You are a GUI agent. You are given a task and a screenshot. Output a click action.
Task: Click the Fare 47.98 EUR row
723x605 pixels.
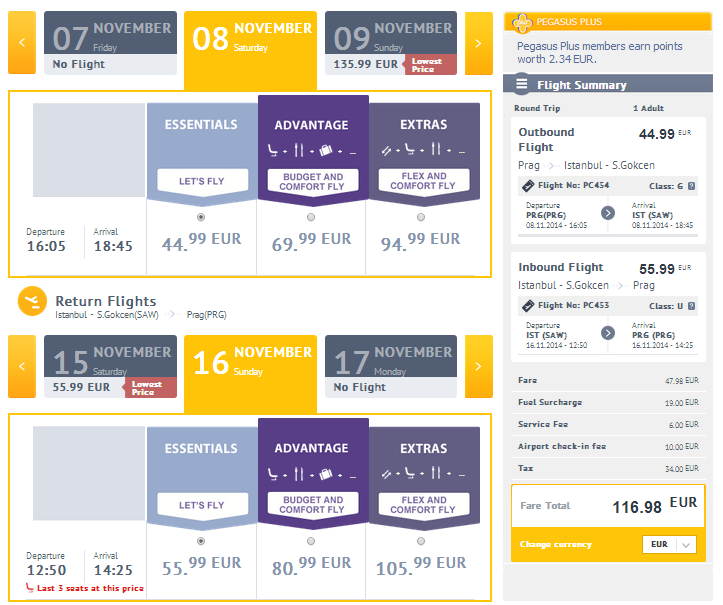pyautogui.click(x=608, y=380)
